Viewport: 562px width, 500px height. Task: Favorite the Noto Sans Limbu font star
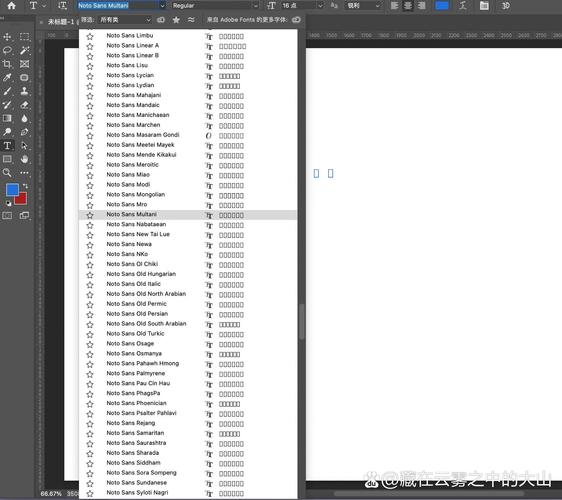click(90, 36)
